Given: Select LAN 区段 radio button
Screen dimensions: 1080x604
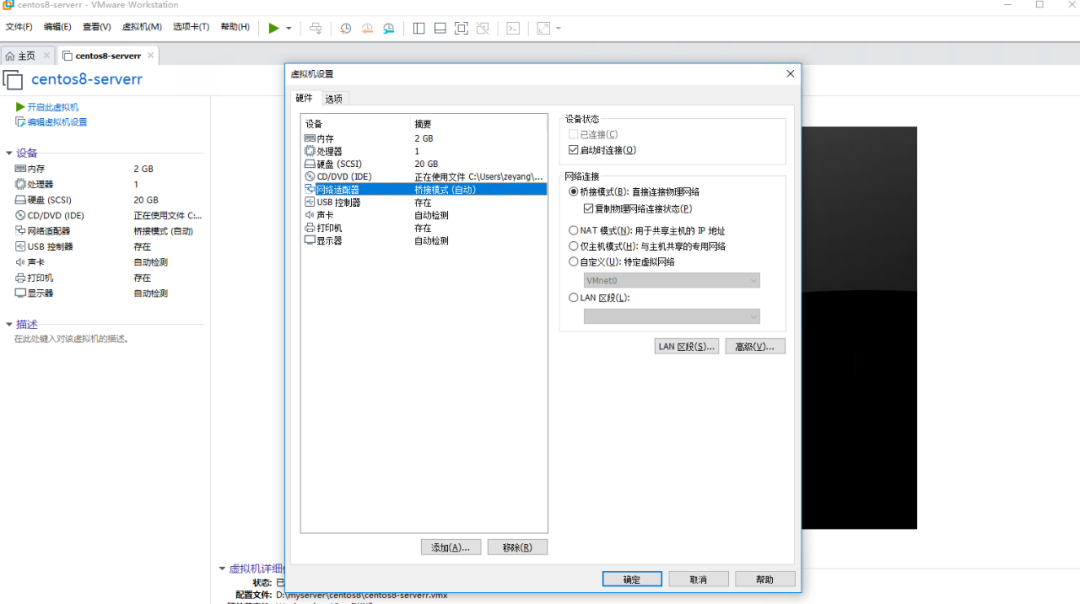Looking at the screenshot, I should coord(573,298).
